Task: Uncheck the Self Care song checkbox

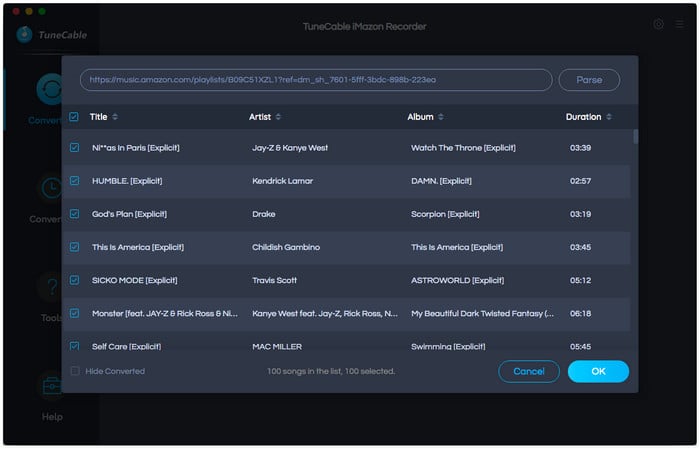Action: pyautogui.click(x=75, y=346)
